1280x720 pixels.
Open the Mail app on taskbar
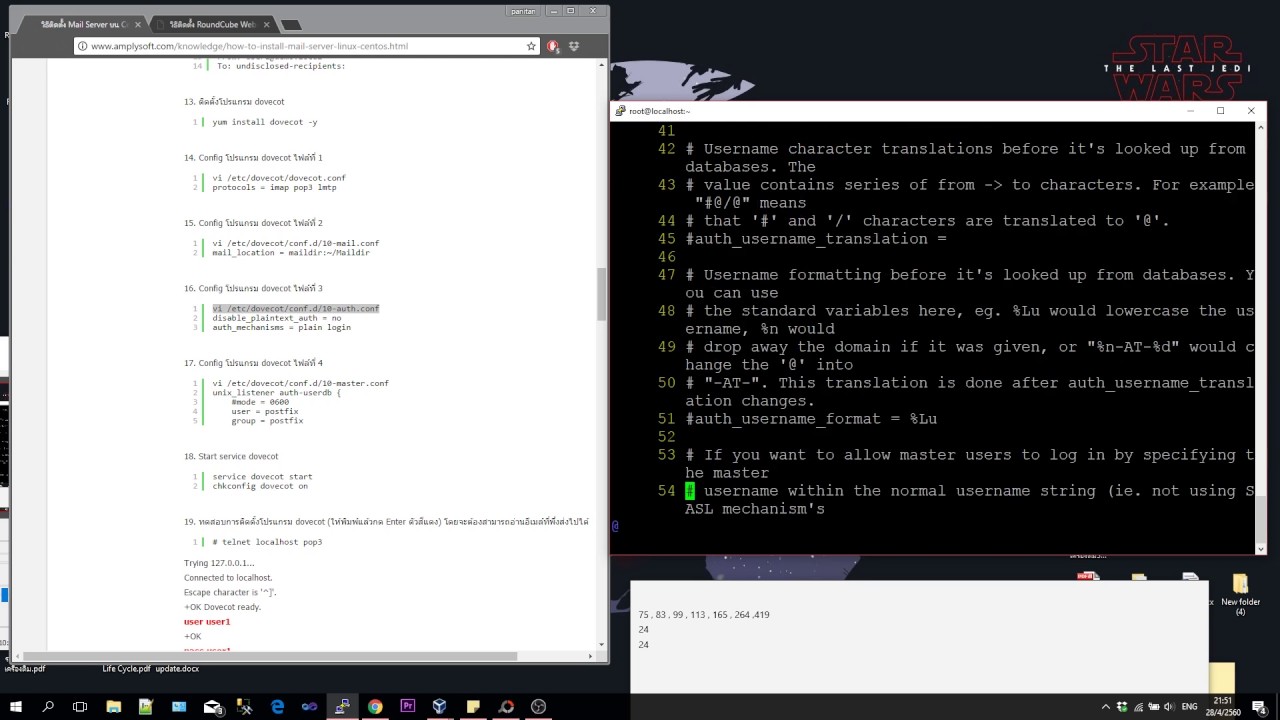[211, 707]
